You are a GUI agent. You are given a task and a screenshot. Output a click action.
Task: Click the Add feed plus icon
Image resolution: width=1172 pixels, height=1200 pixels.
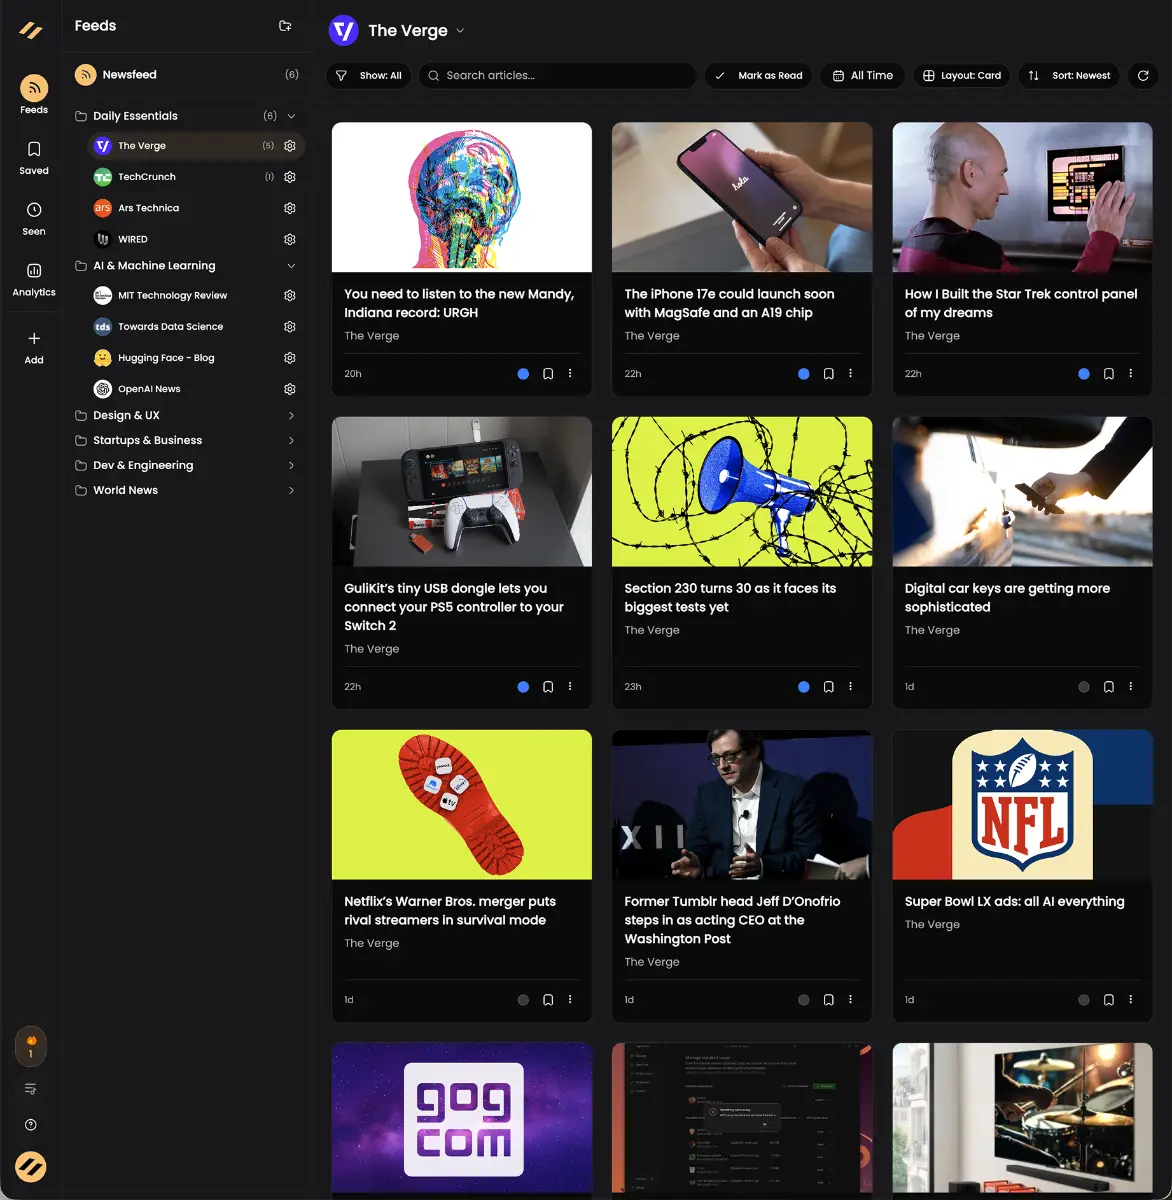[34, 338]
